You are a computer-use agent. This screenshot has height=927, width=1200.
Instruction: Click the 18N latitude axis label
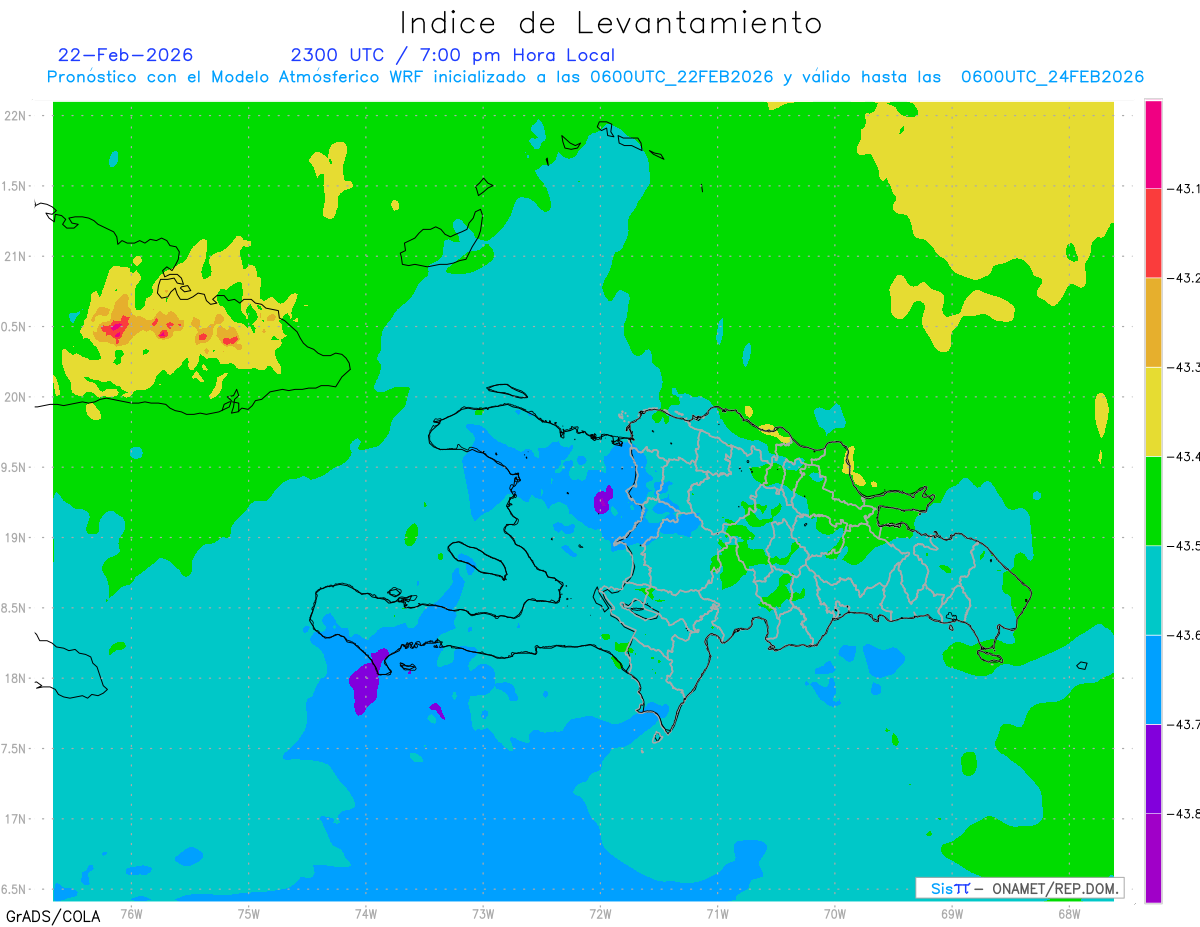(x=16, y=678)
